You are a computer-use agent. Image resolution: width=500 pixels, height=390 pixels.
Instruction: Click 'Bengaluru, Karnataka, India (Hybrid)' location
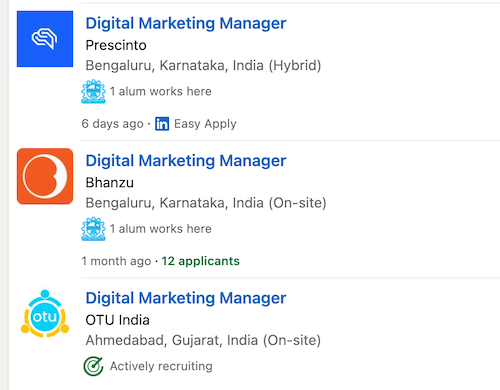tap(203, 66)
